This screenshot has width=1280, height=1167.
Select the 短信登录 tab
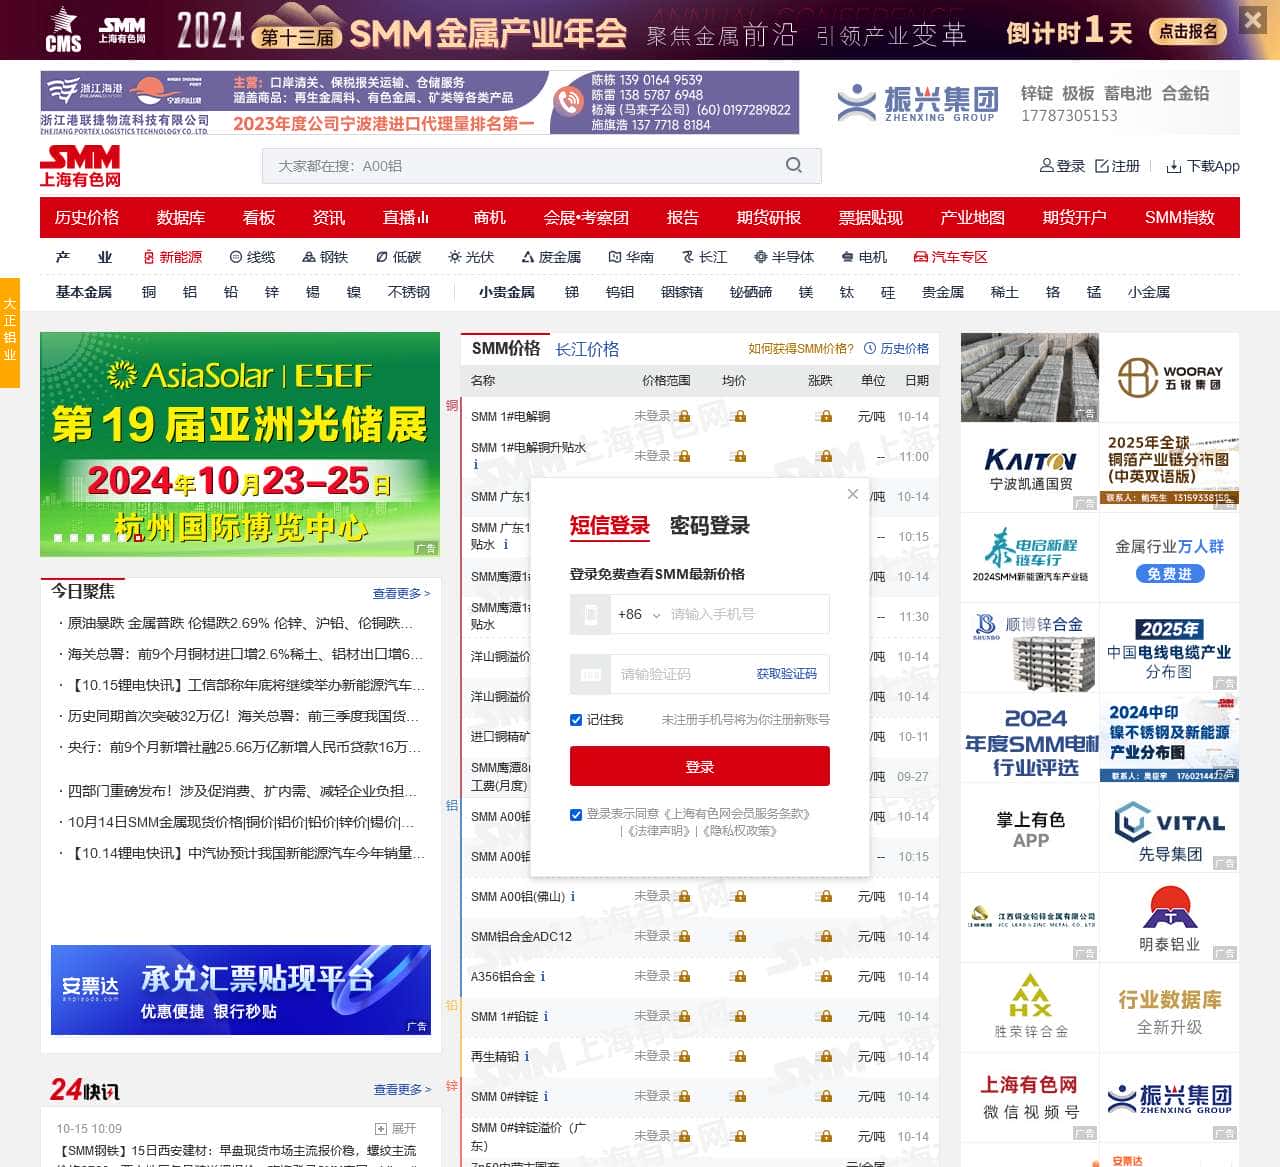pos(610,526)
